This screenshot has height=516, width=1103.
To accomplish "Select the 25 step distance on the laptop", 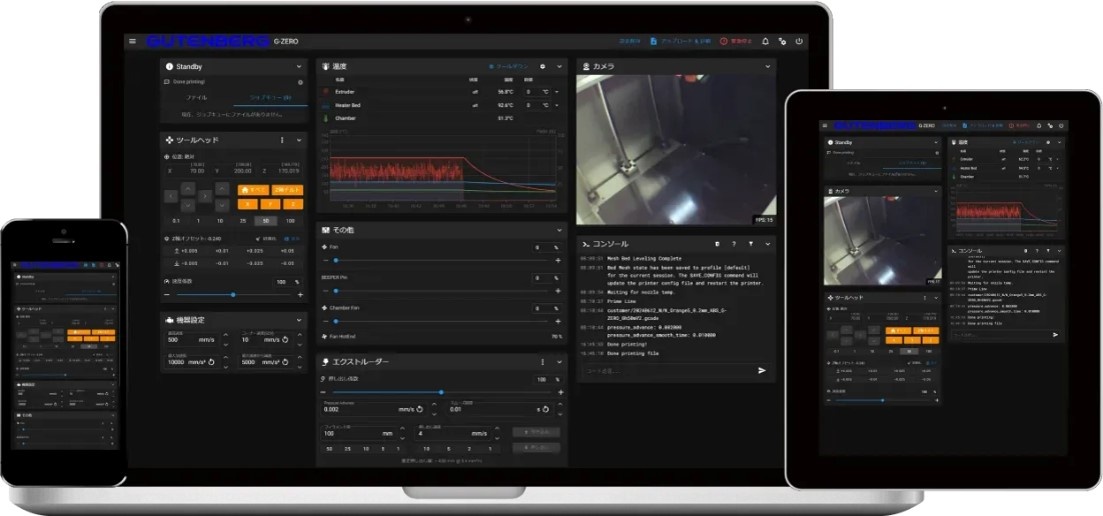I will pyautogui.click(x=244, y=220).
